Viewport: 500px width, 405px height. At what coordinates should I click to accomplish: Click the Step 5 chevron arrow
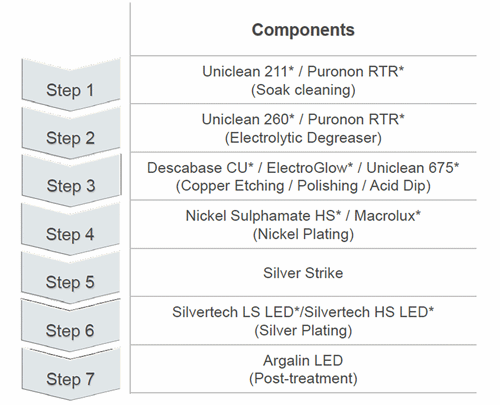pyautogui.click(x=70, y=277)
